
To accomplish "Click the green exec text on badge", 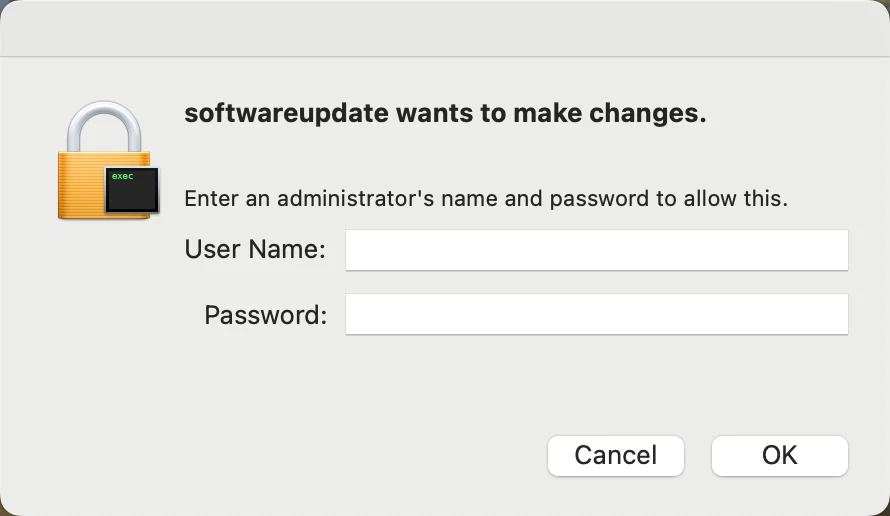I will point(123,176).
